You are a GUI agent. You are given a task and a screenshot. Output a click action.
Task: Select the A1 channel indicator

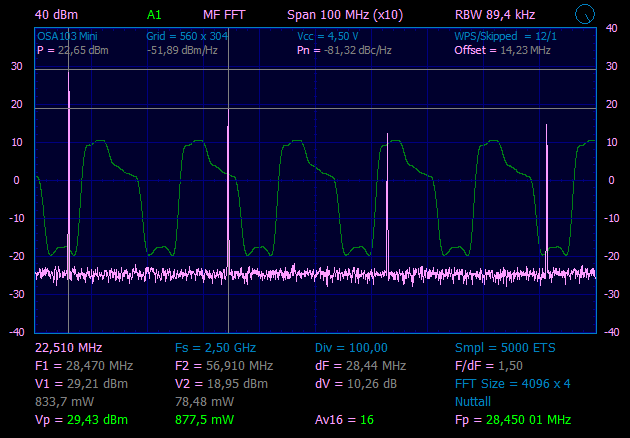pos(153,15)
